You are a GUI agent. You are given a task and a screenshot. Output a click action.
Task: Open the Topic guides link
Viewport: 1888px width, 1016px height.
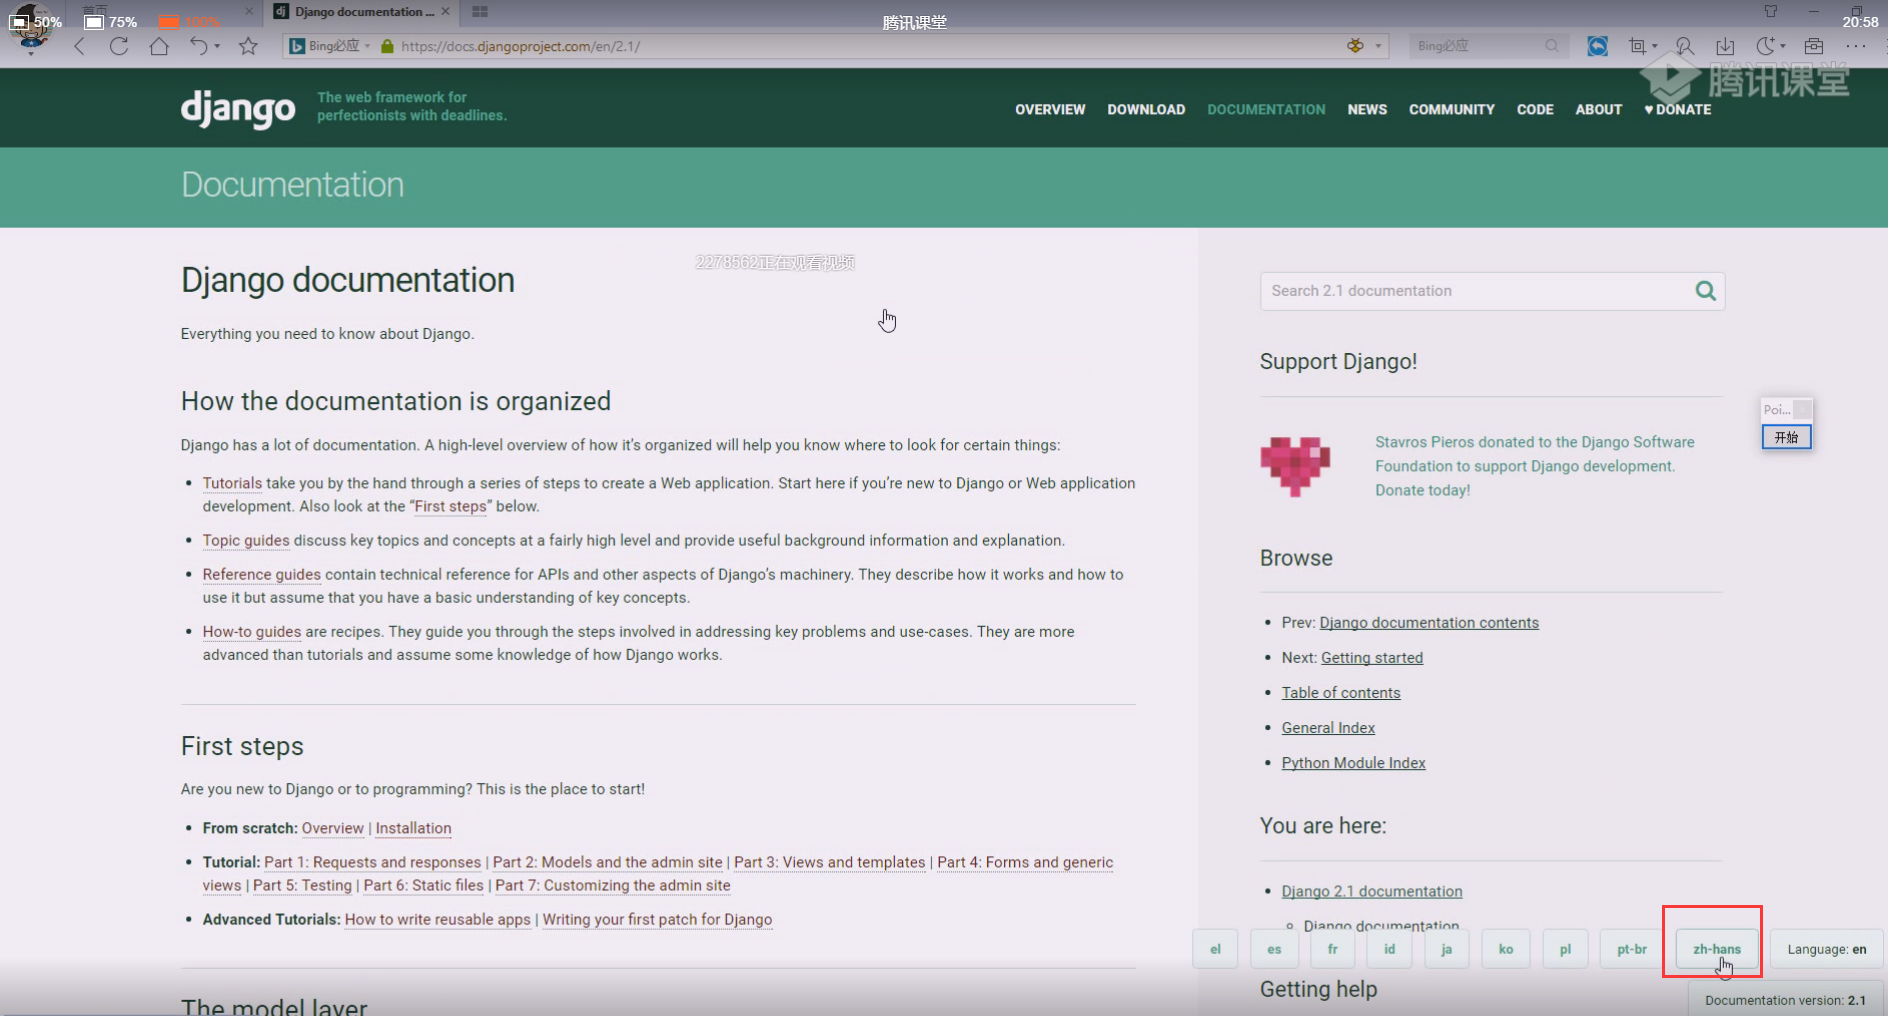click(246, 540)
